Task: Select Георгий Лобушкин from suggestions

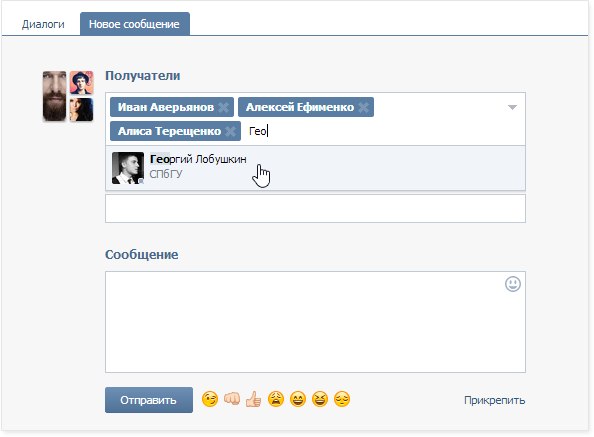Action: click(315, 168)
